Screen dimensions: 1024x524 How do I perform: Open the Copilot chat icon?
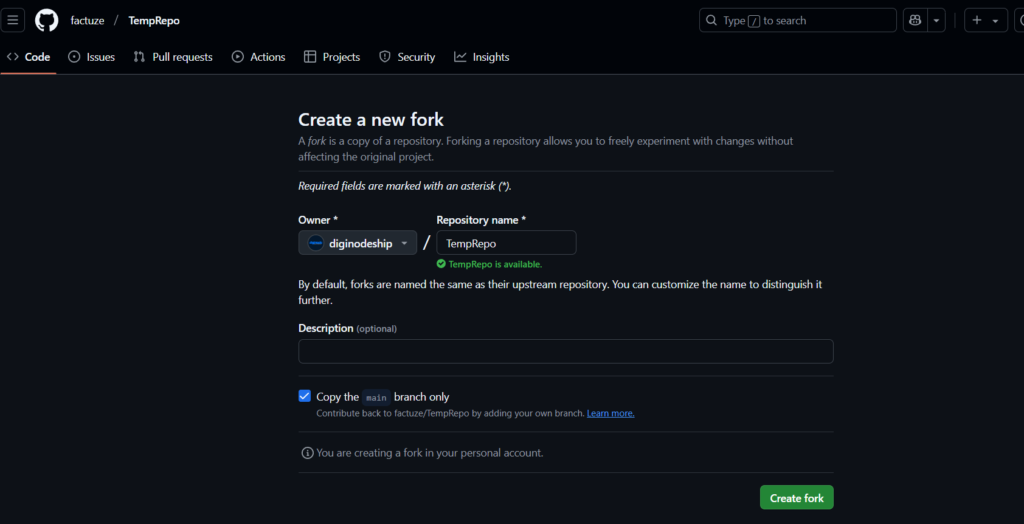[x=915, y=20]
